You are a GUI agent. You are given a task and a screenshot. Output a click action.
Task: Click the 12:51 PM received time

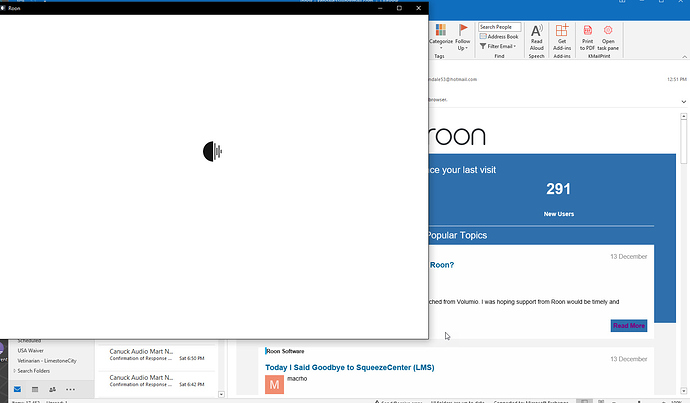click(677, 79)
